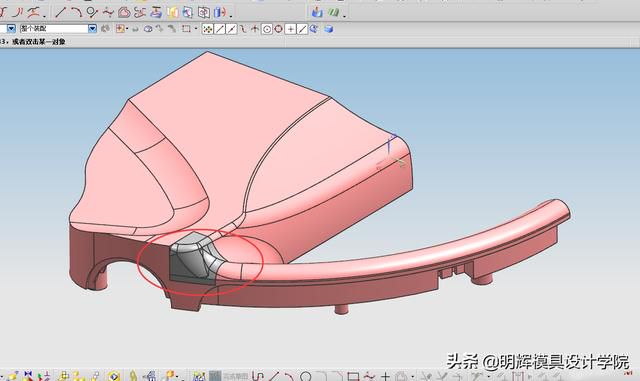Viewport: 640px width, 381px height.
Task: Open the 整个装配 selection scope dropdown
Action: coord(93,28)
